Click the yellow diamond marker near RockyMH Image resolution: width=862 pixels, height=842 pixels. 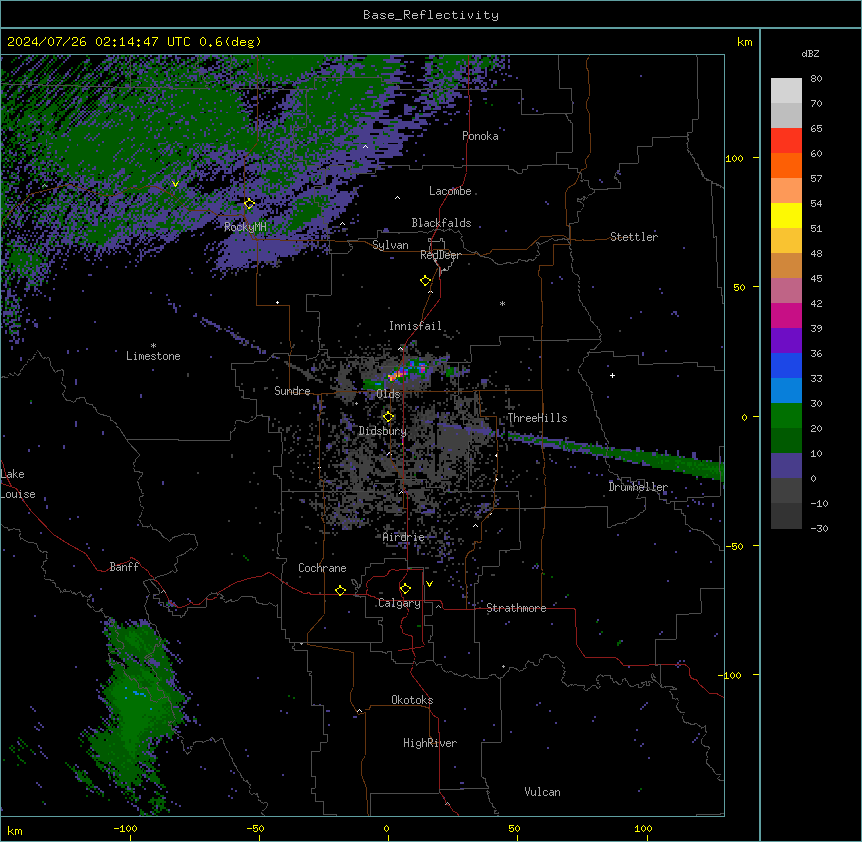tap(249, 204)
